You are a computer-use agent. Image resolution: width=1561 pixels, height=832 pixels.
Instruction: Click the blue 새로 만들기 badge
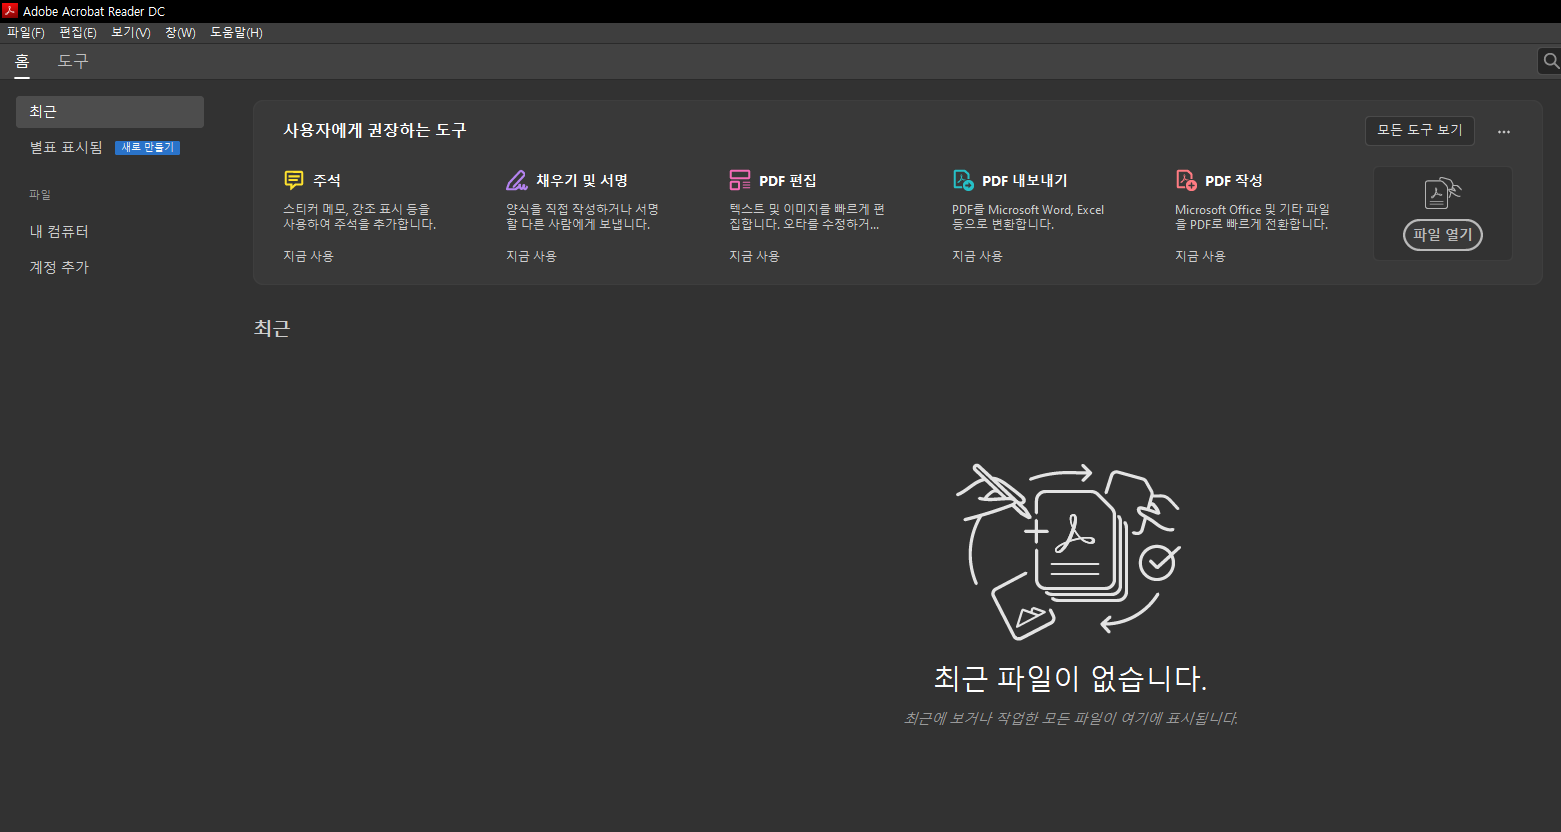[147, 147]
